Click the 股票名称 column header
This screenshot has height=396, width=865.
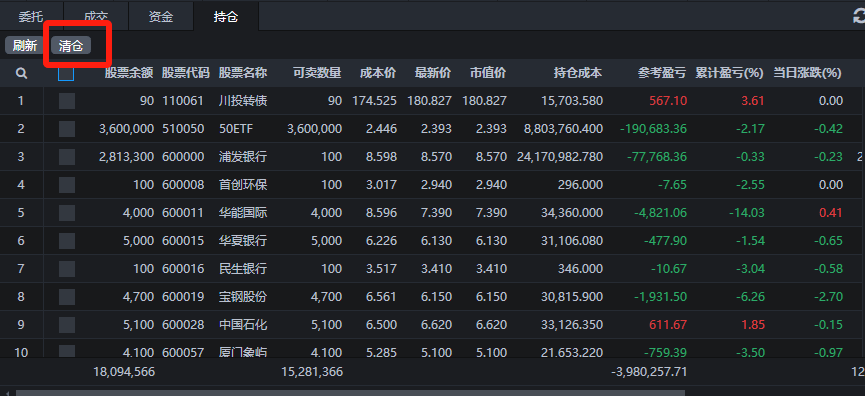tap(243, 73)
